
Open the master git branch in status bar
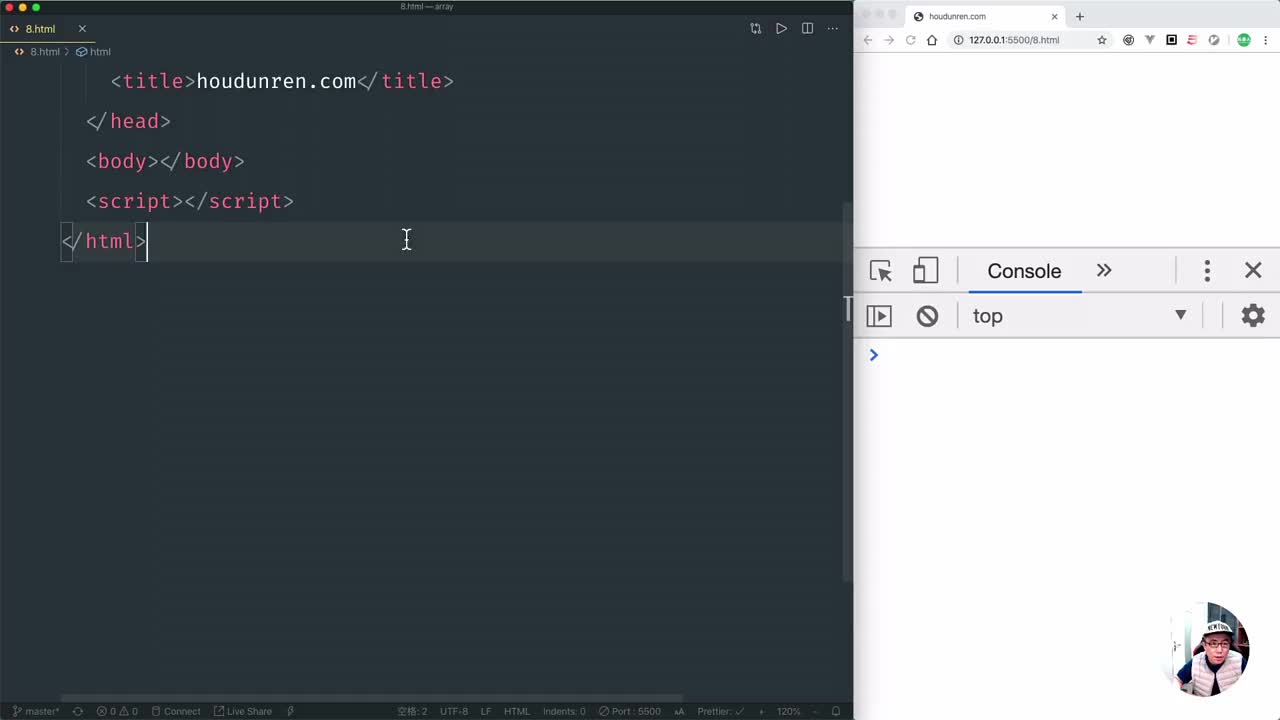[x=35, y=711]
